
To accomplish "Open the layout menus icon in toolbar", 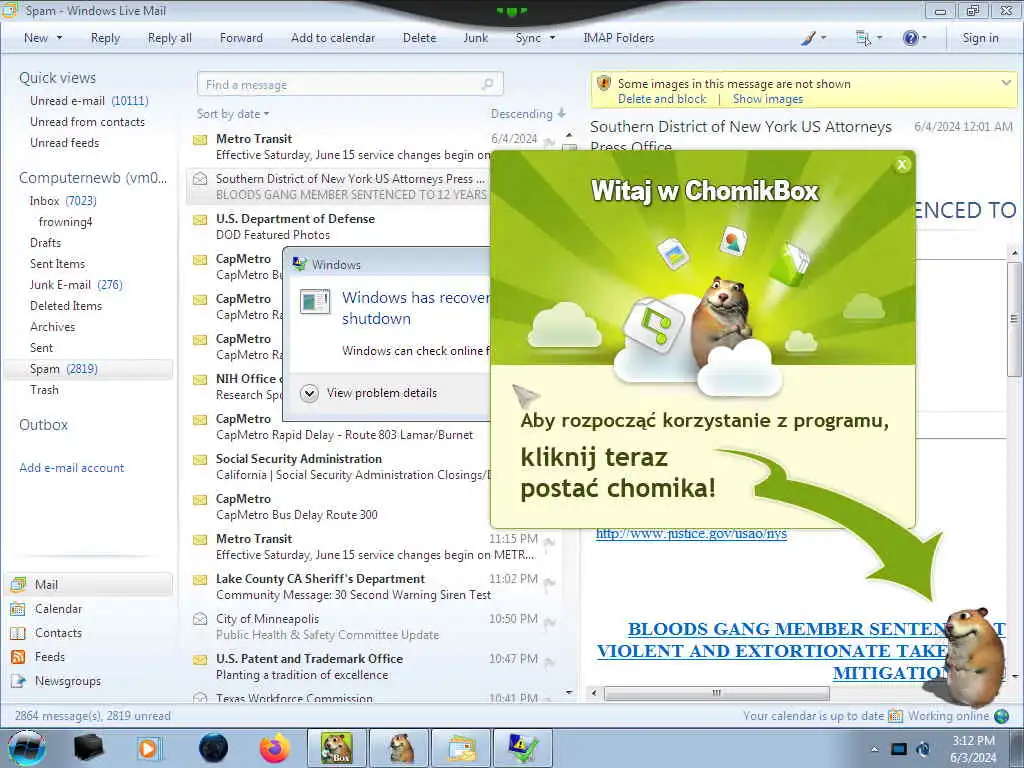I will point(863,38).
